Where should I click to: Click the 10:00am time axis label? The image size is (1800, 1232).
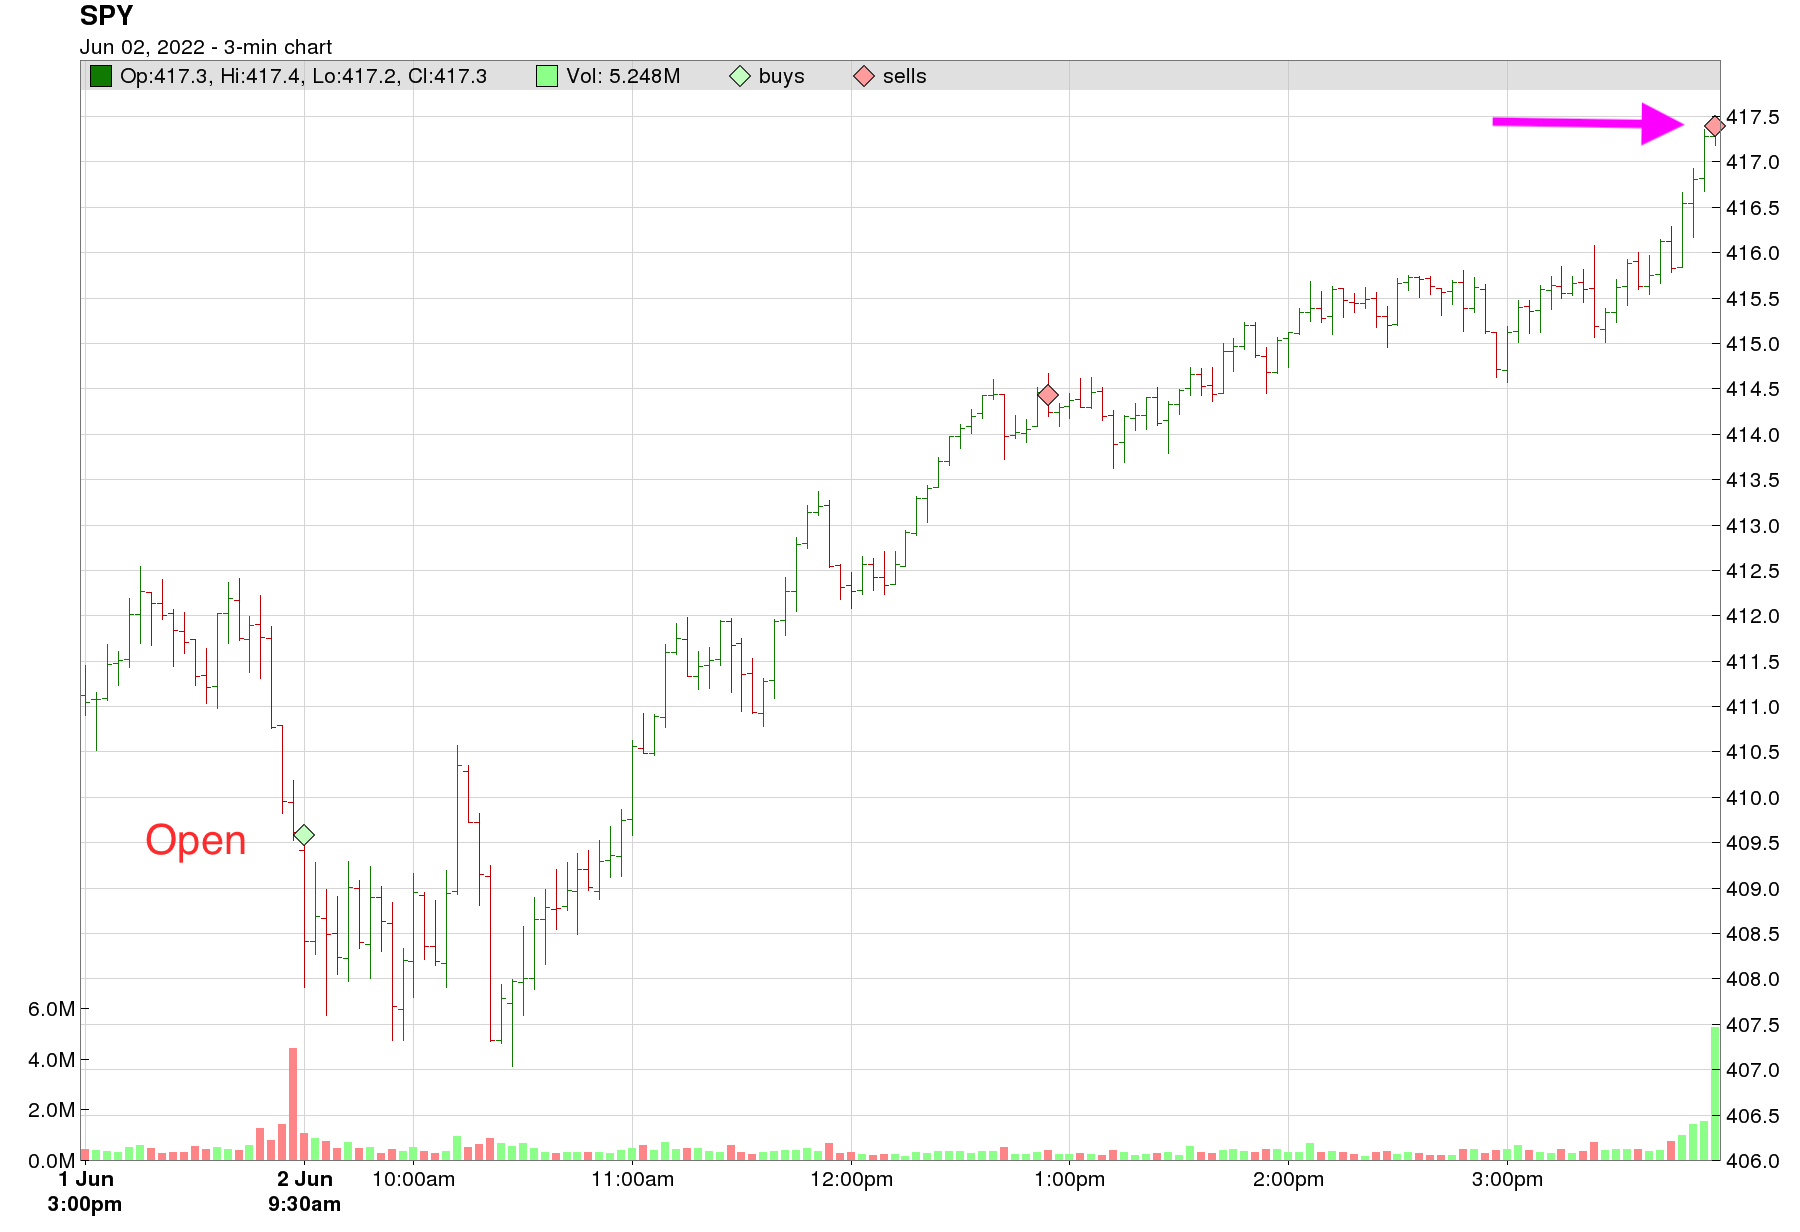point(413,1179)
